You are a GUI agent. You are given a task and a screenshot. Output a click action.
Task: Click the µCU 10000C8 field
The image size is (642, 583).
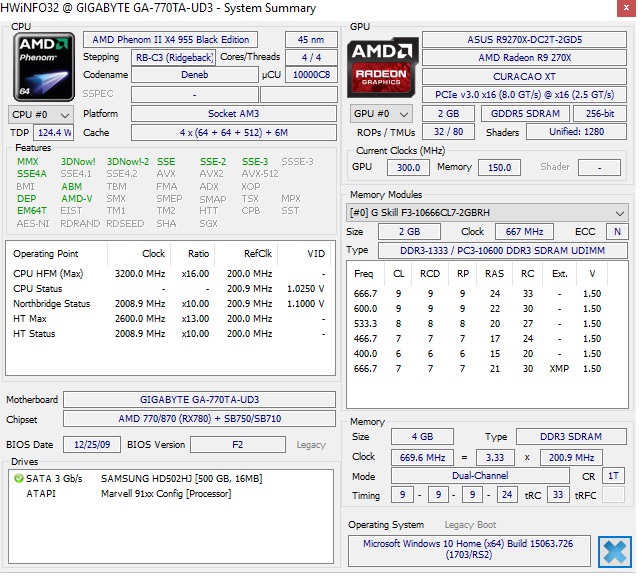pyautogui.click(x=311, y=75)
